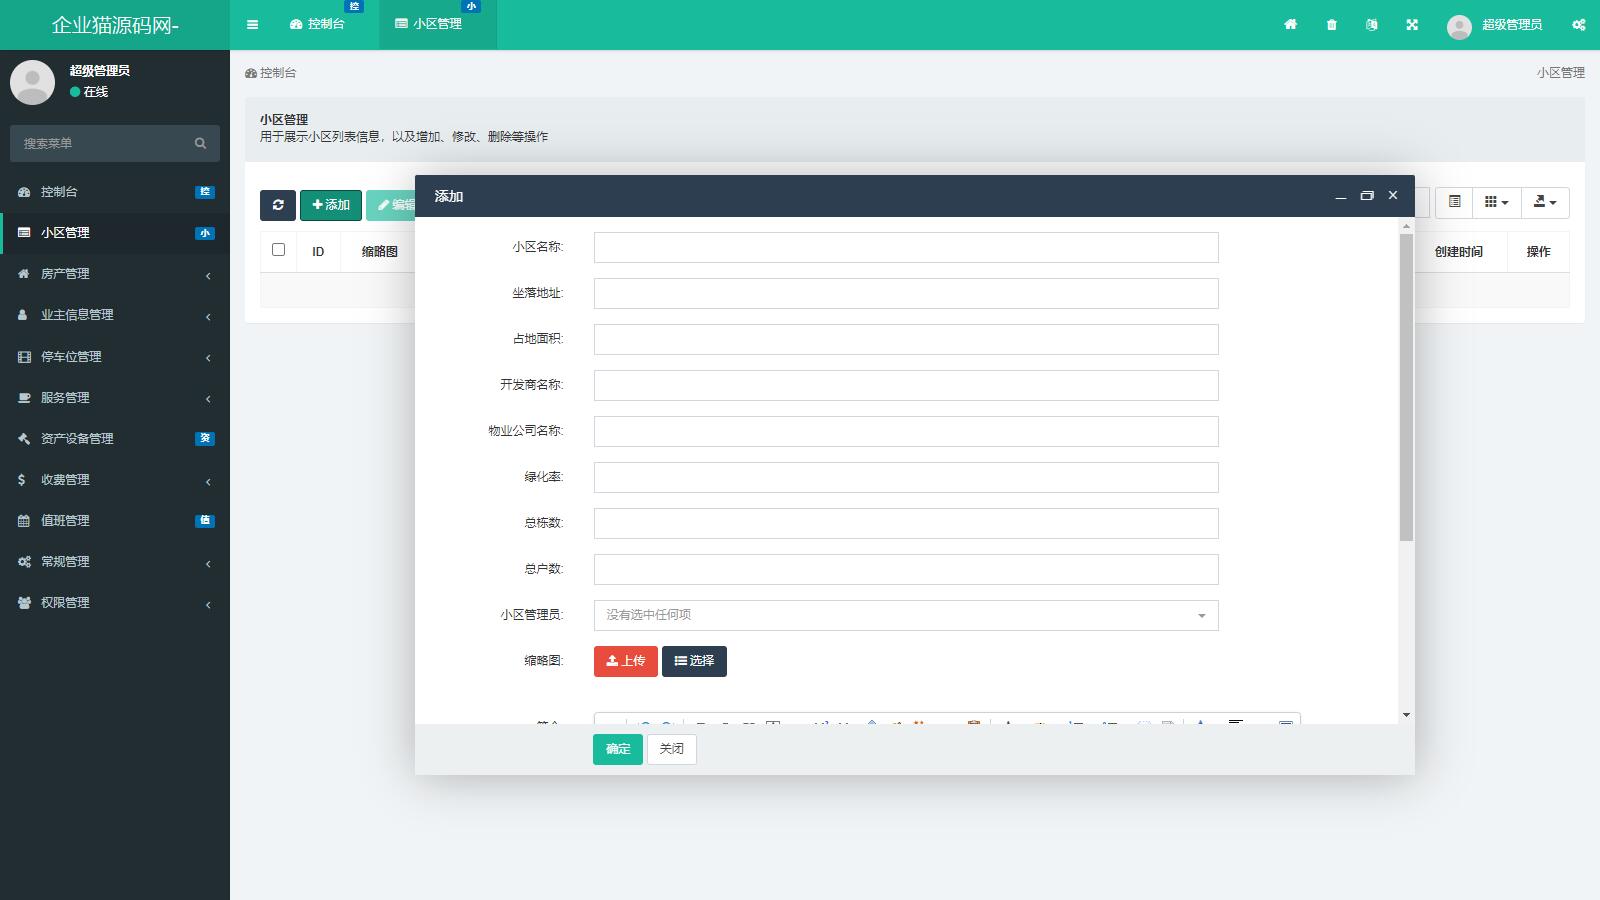Click the dashboard icon in the breadcrumb

pos(251,73)
